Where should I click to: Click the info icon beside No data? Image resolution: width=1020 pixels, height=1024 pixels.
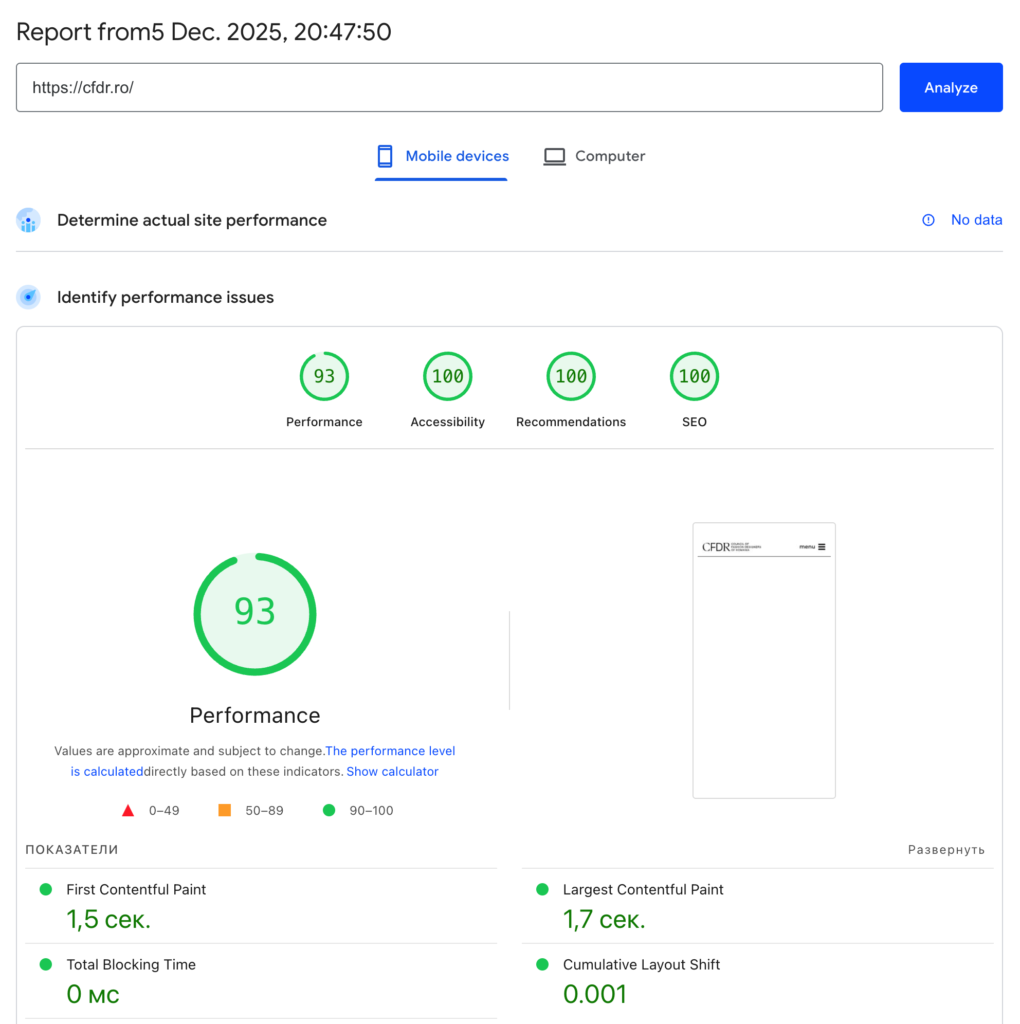point(928,220)
